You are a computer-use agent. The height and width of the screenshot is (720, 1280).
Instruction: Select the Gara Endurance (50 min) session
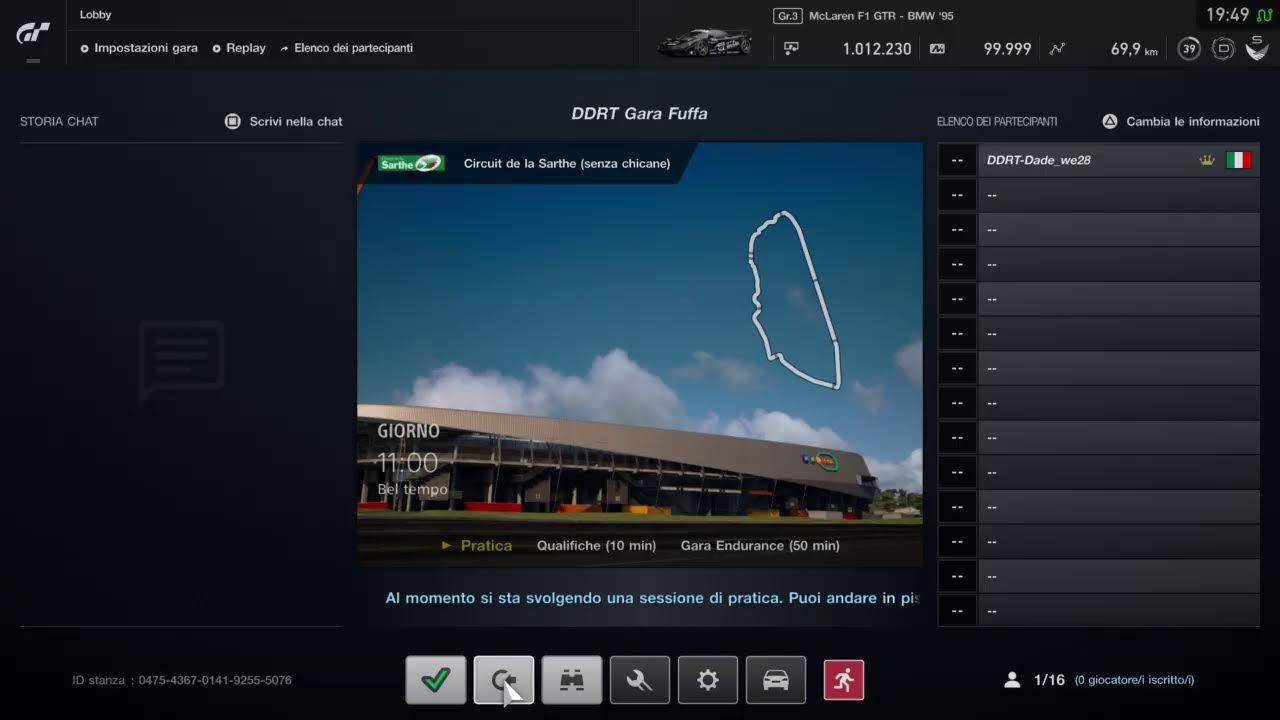[x=760, y=545]
